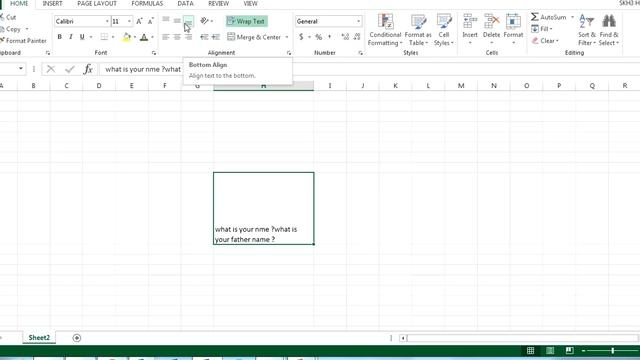Screen dimensions: 640x360
Task: Increase font size with larger A
Action: [139, 21]
